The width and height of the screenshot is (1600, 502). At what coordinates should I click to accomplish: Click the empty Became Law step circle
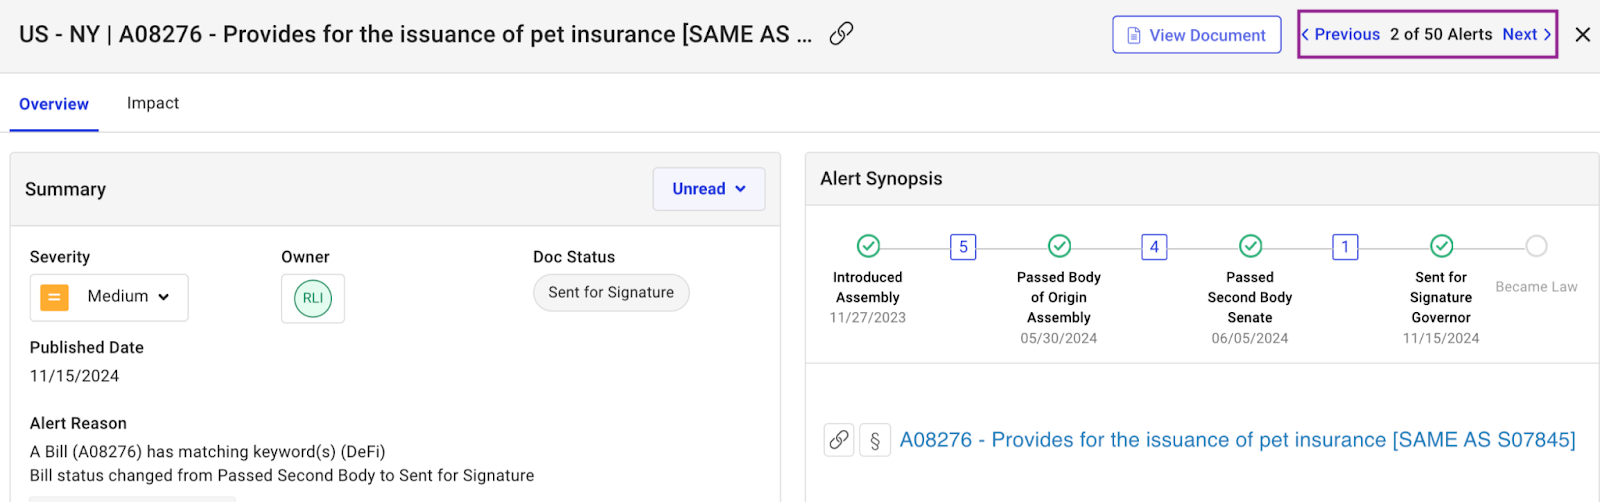pyautogui.click(x=1536, y=246)
